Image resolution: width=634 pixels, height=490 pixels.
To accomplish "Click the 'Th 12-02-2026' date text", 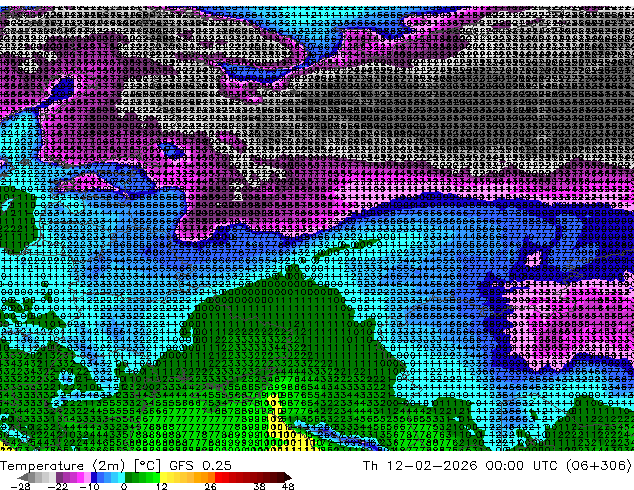I will pos(420,466).
